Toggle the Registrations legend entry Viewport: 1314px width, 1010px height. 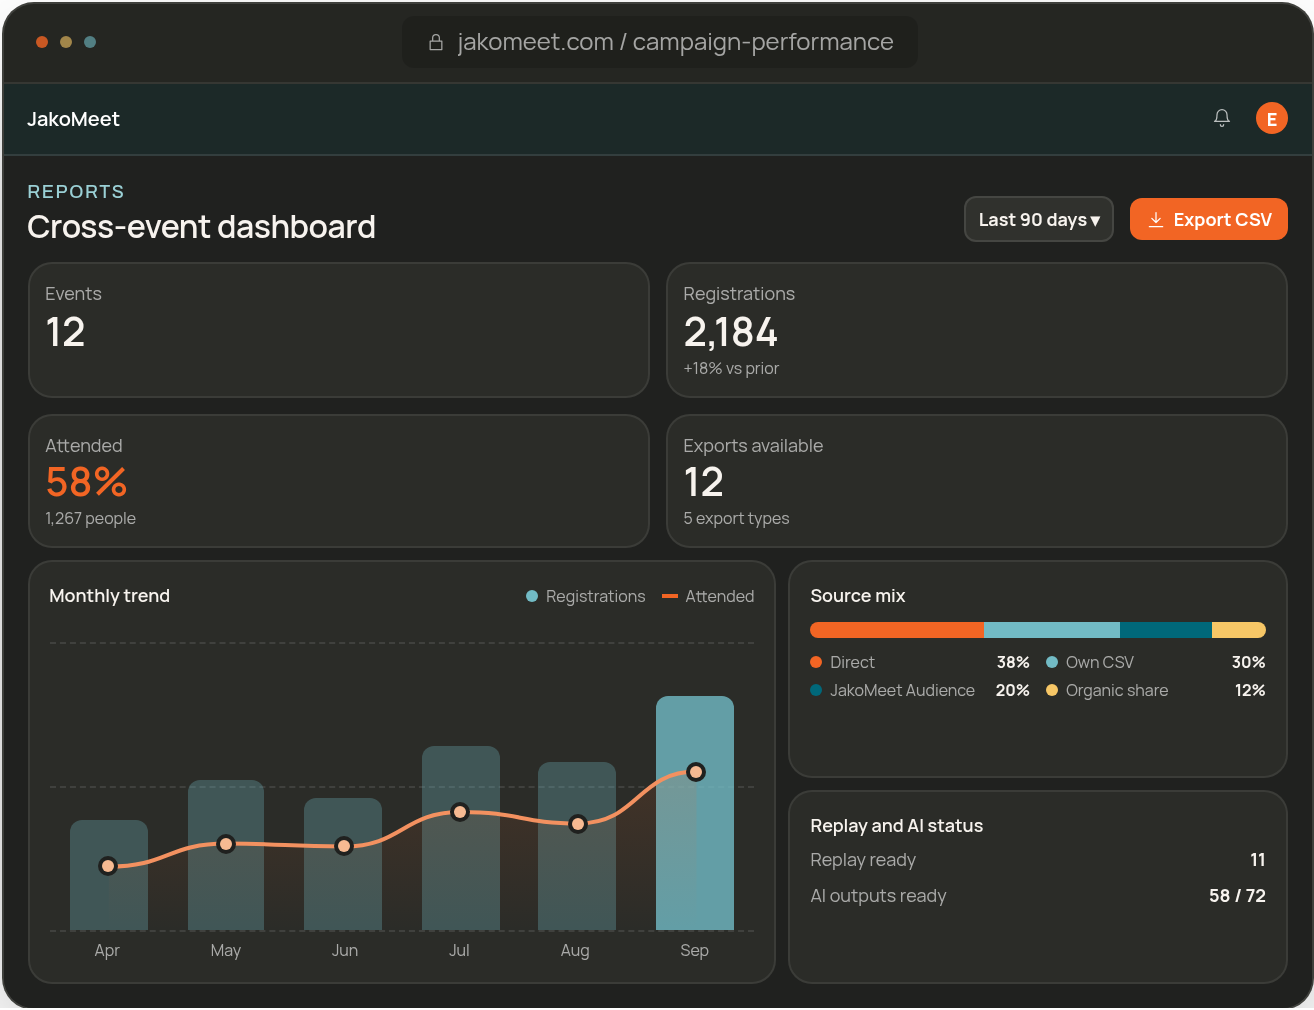click(x=586, y=596)
